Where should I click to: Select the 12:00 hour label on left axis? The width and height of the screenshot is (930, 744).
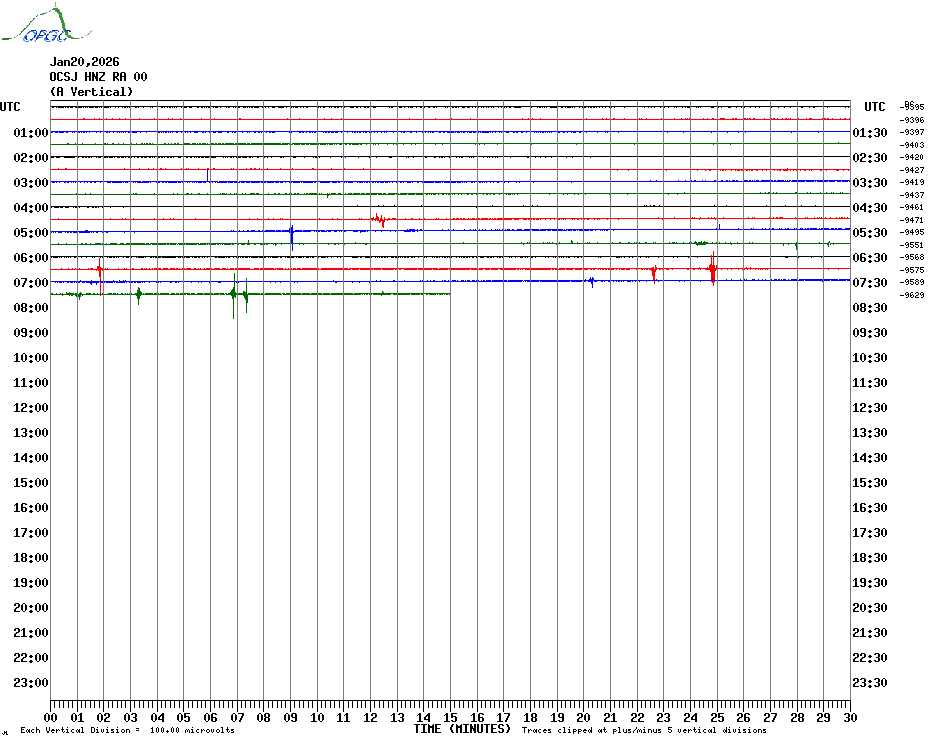(31, 408)
